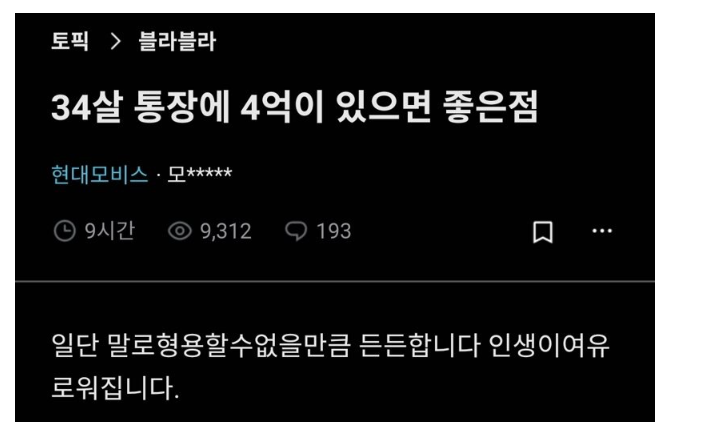Click the clock icon beside 9시간

[x=65, y=231]
